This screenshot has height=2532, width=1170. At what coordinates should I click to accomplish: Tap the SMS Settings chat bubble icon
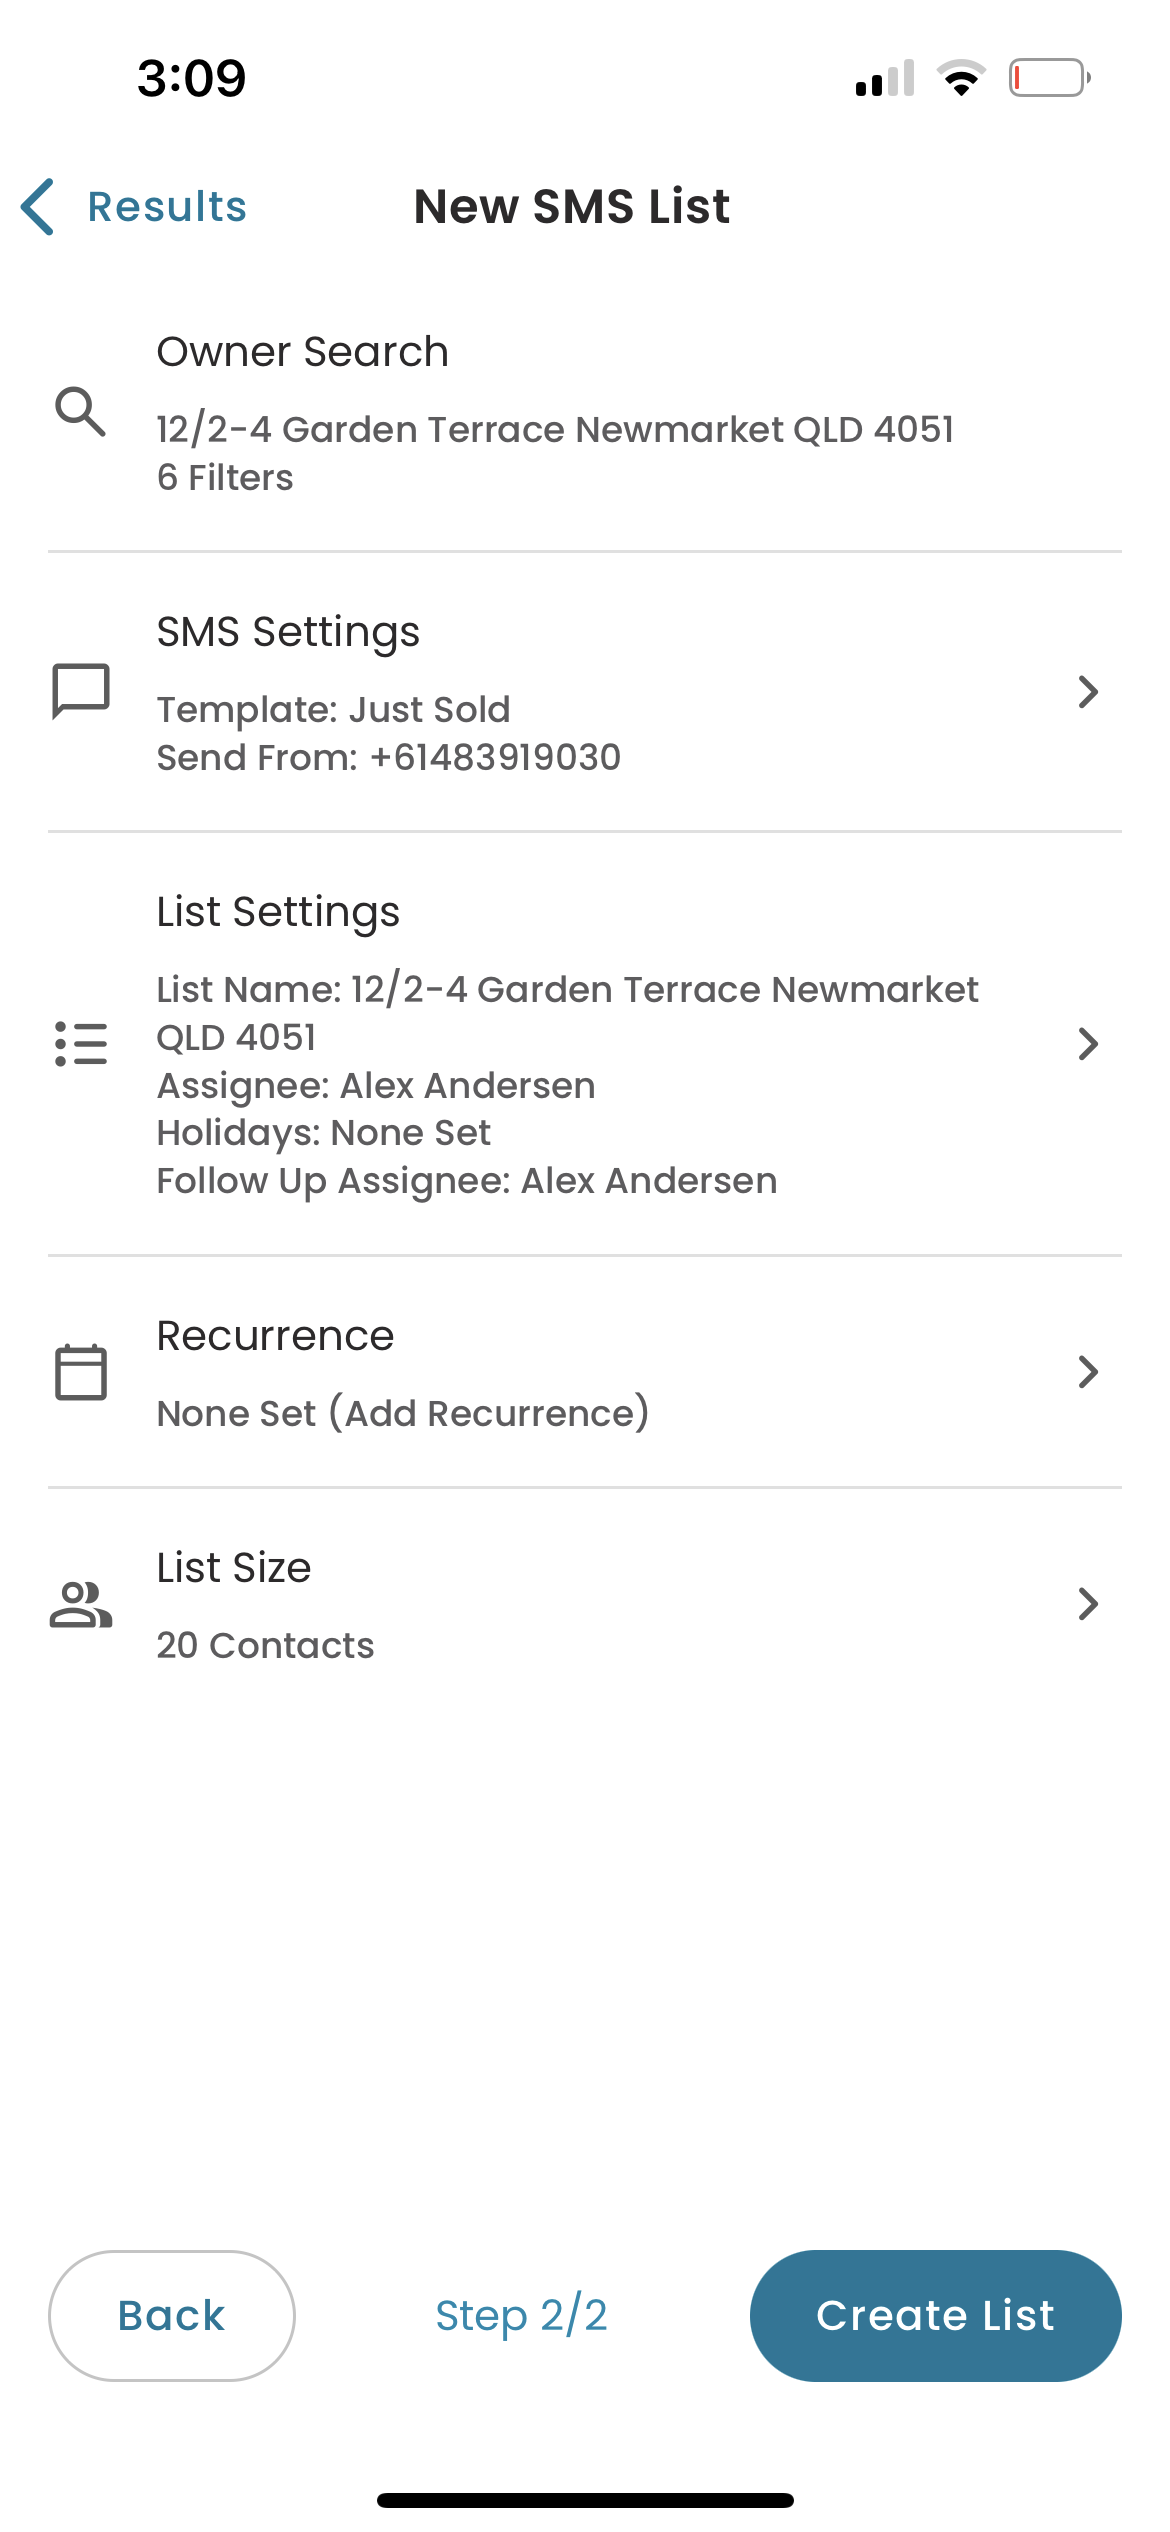point(80,691)
